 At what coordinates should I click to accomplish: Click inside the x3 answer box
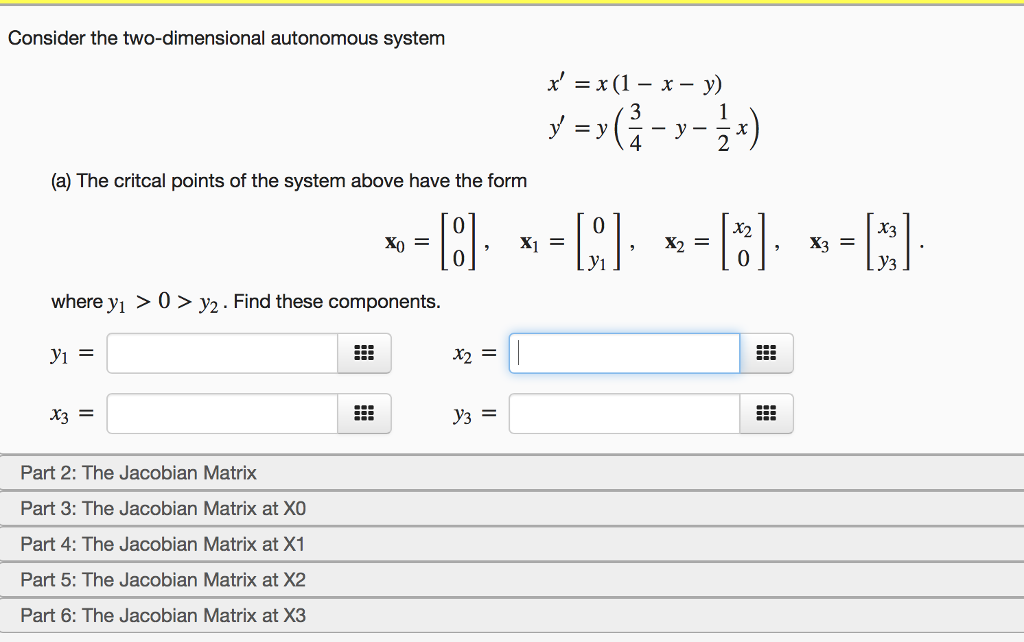[x=220, y=413]
